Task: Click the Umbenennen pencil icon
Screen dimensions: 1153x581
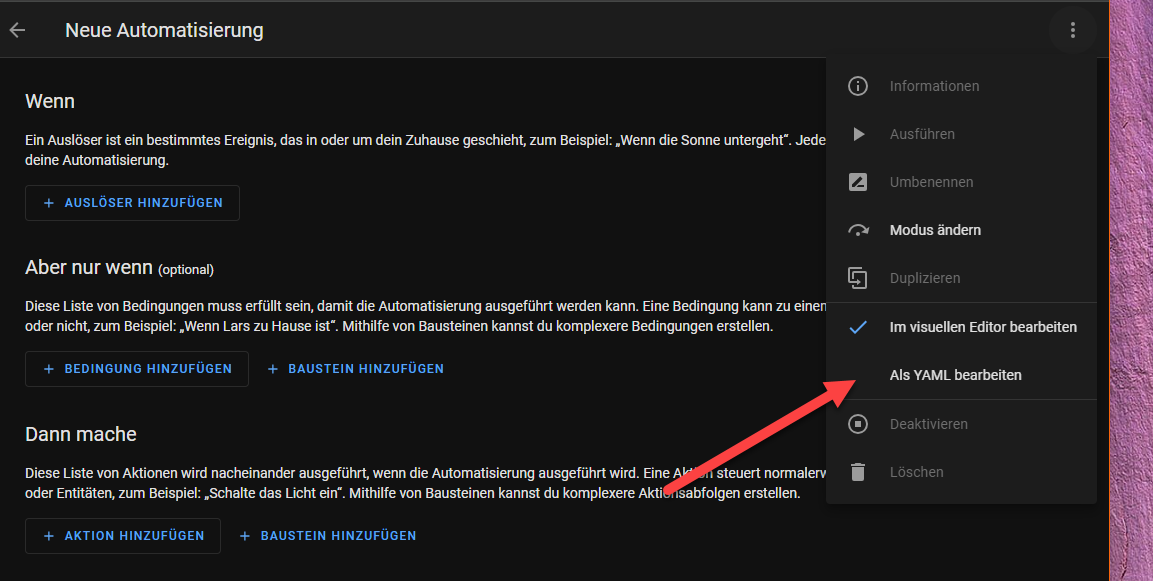Action: [857, 182]
